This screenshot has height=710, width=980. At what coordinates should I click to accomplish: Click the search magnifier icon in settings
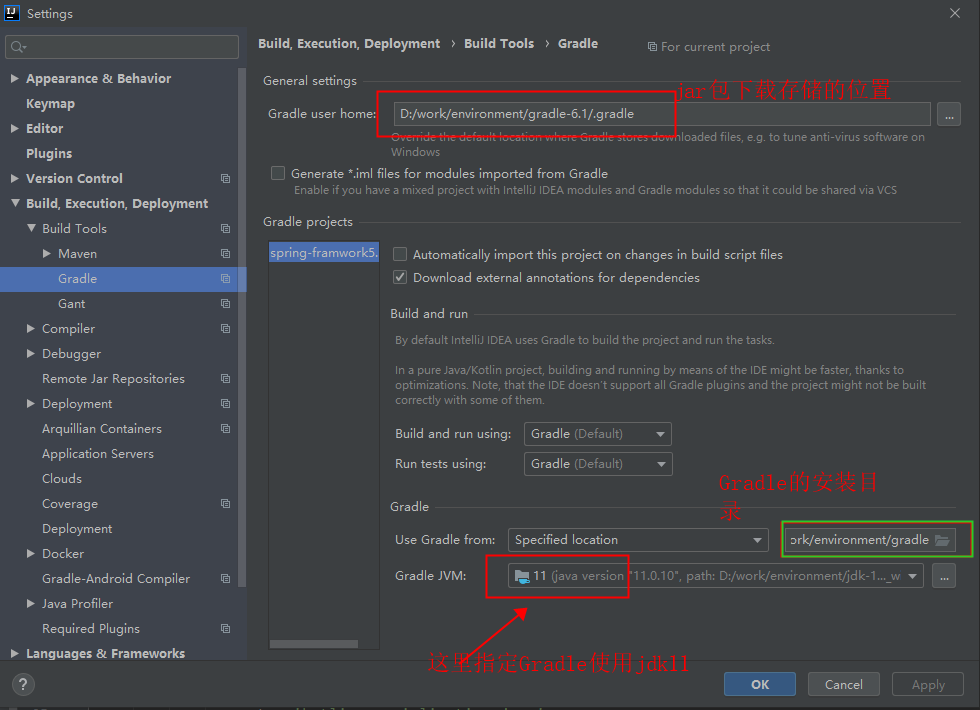pos(18,47)
